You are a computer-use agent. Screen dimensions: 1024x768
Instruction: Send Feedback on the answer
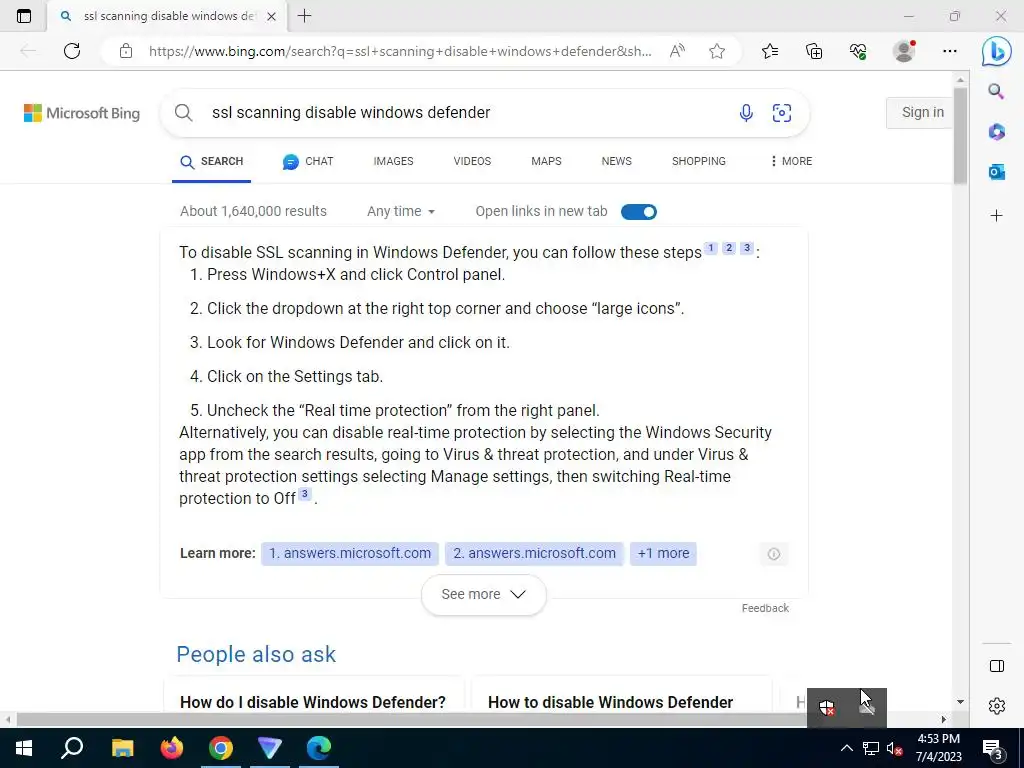click(765, 608)
